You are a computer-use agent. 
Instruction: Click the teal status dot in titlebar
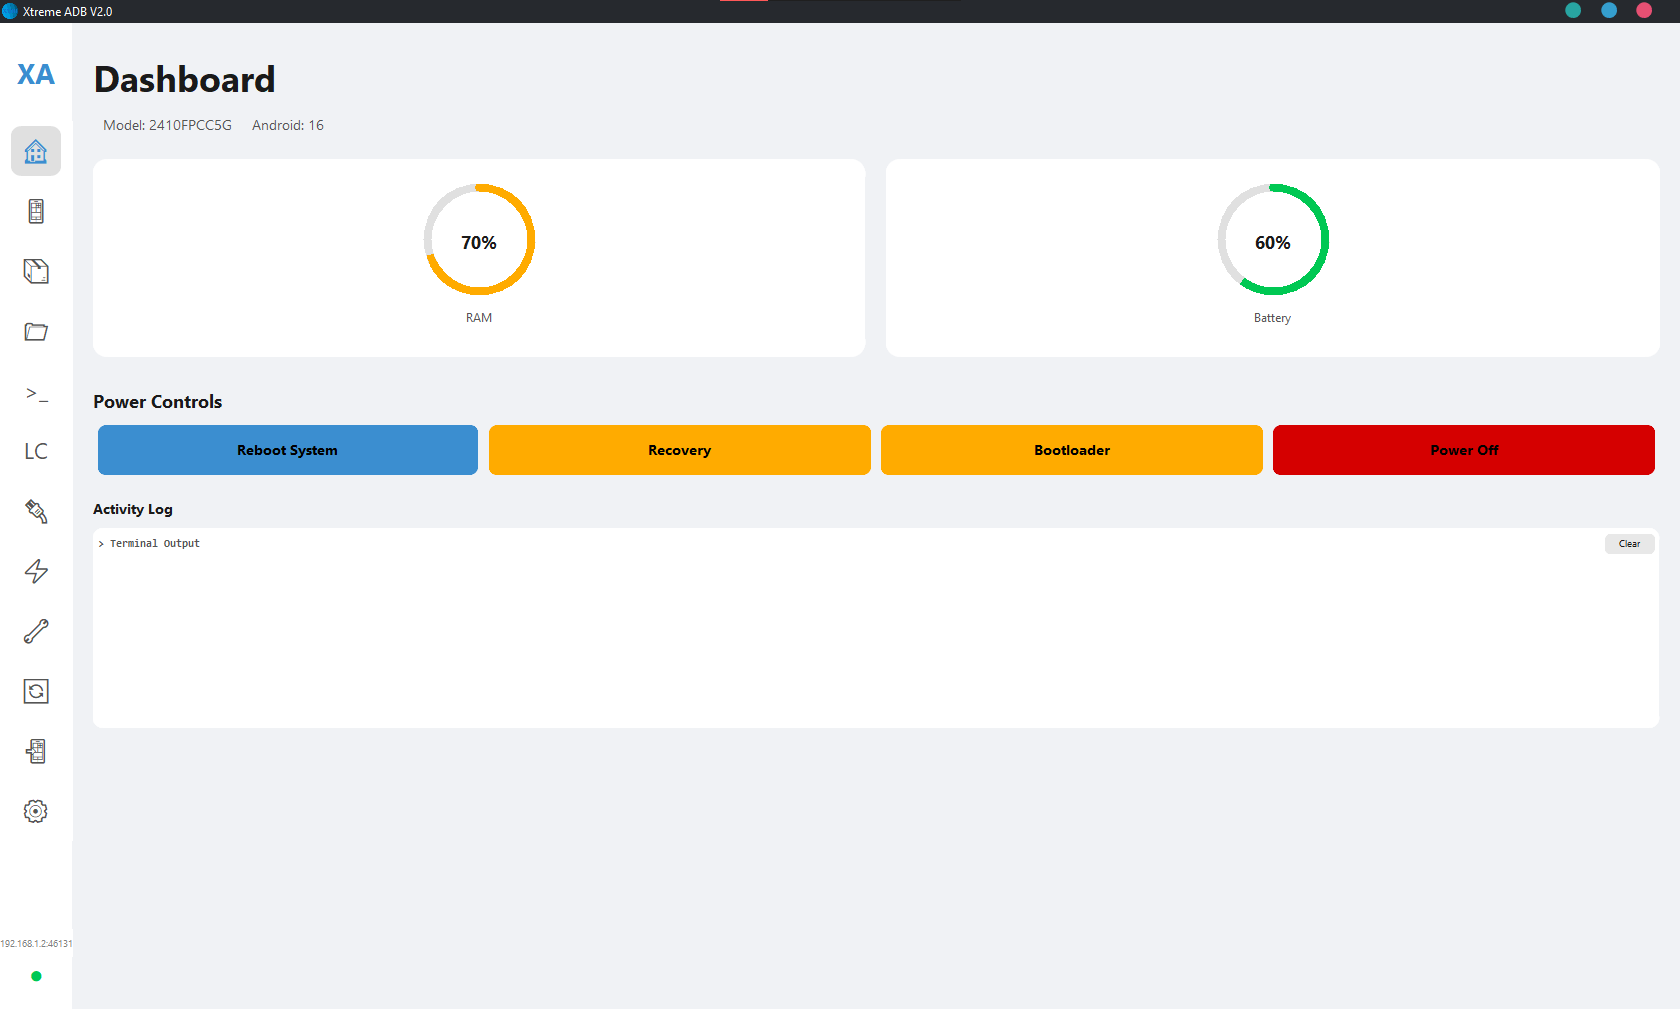coord(1573,10)
